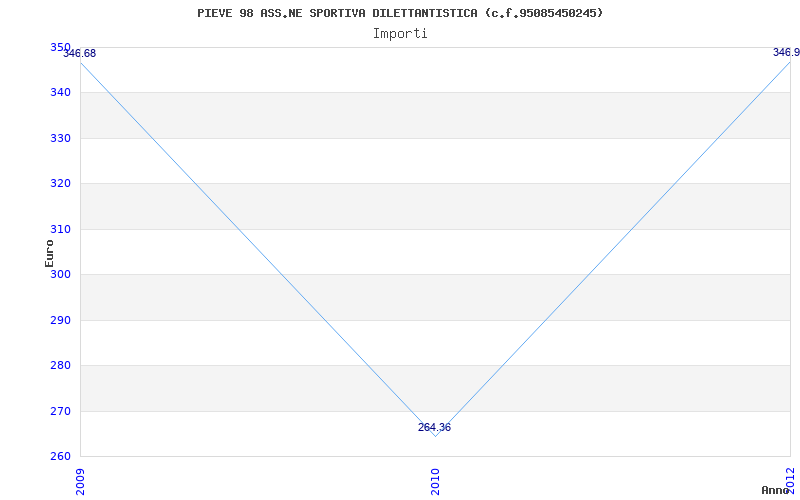Click the 'Euro' y-axis label

coord(49,254)
